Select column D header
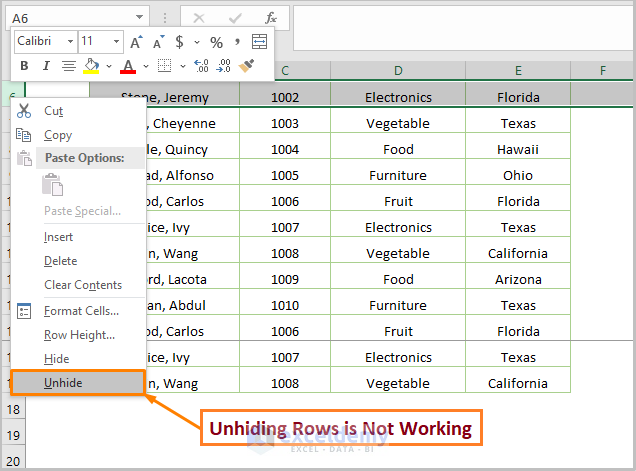The image size is (636, 471). (x=398, y=71)
